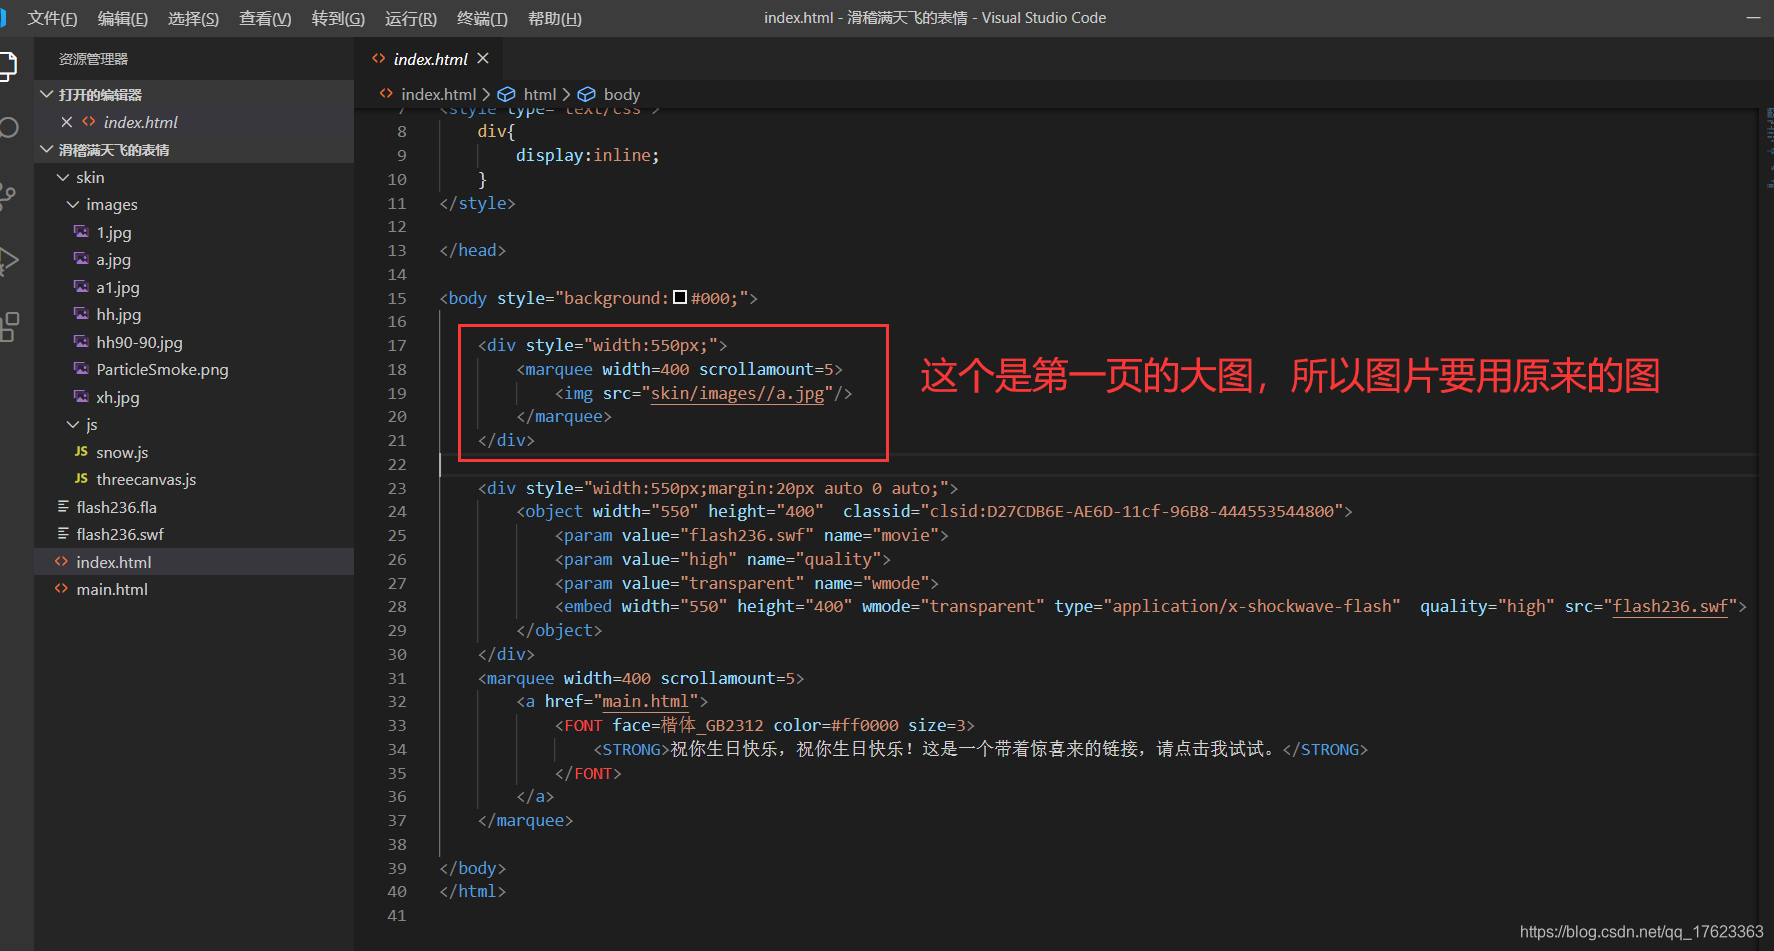1774x951 pixels.
Task: Open the 编辑(E) menu
Action: coord(123,18)
